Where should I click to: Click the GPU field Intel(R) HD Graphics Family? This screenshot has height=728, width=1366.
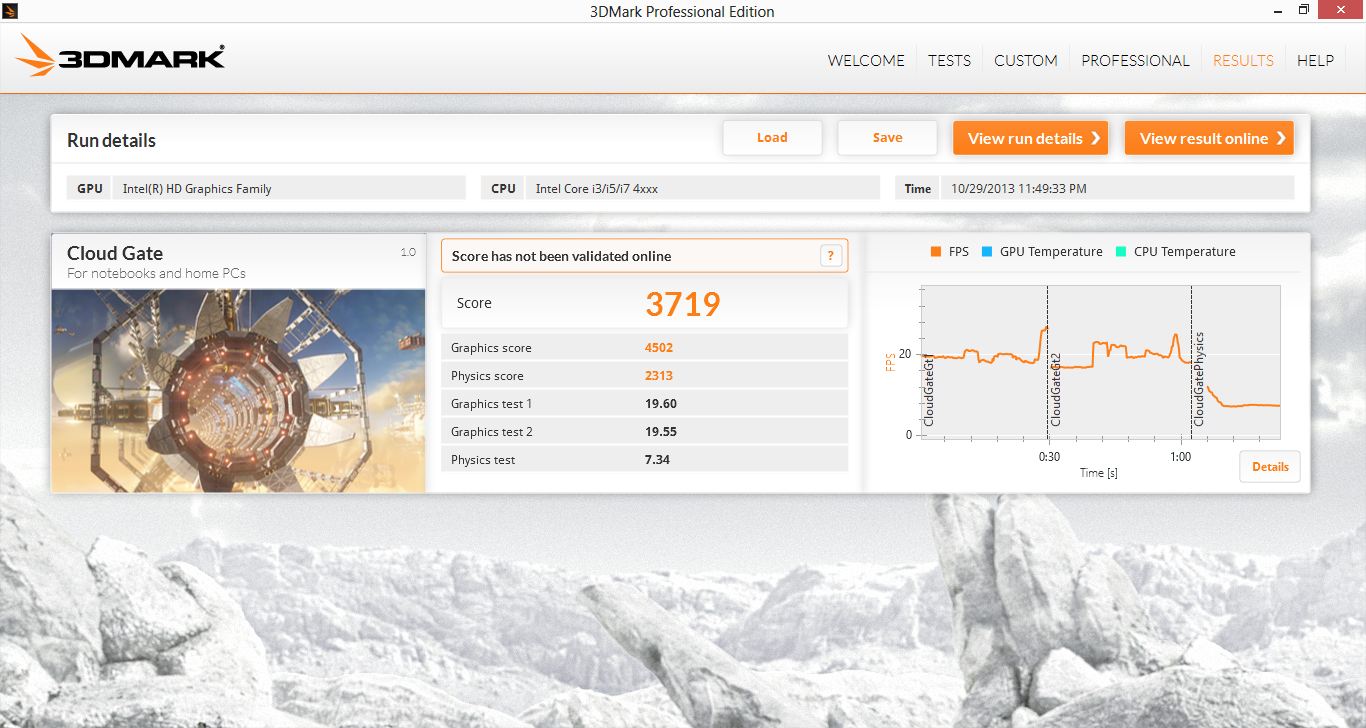tap(289, 188)
